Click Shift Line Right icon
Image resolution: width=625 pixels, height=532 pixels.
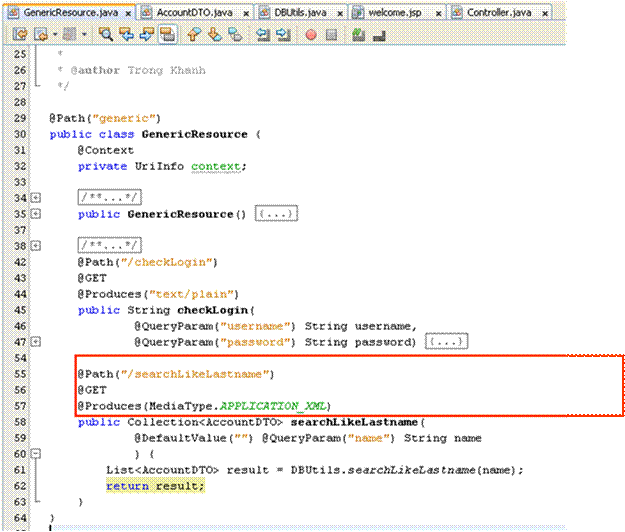pos(283,35)
